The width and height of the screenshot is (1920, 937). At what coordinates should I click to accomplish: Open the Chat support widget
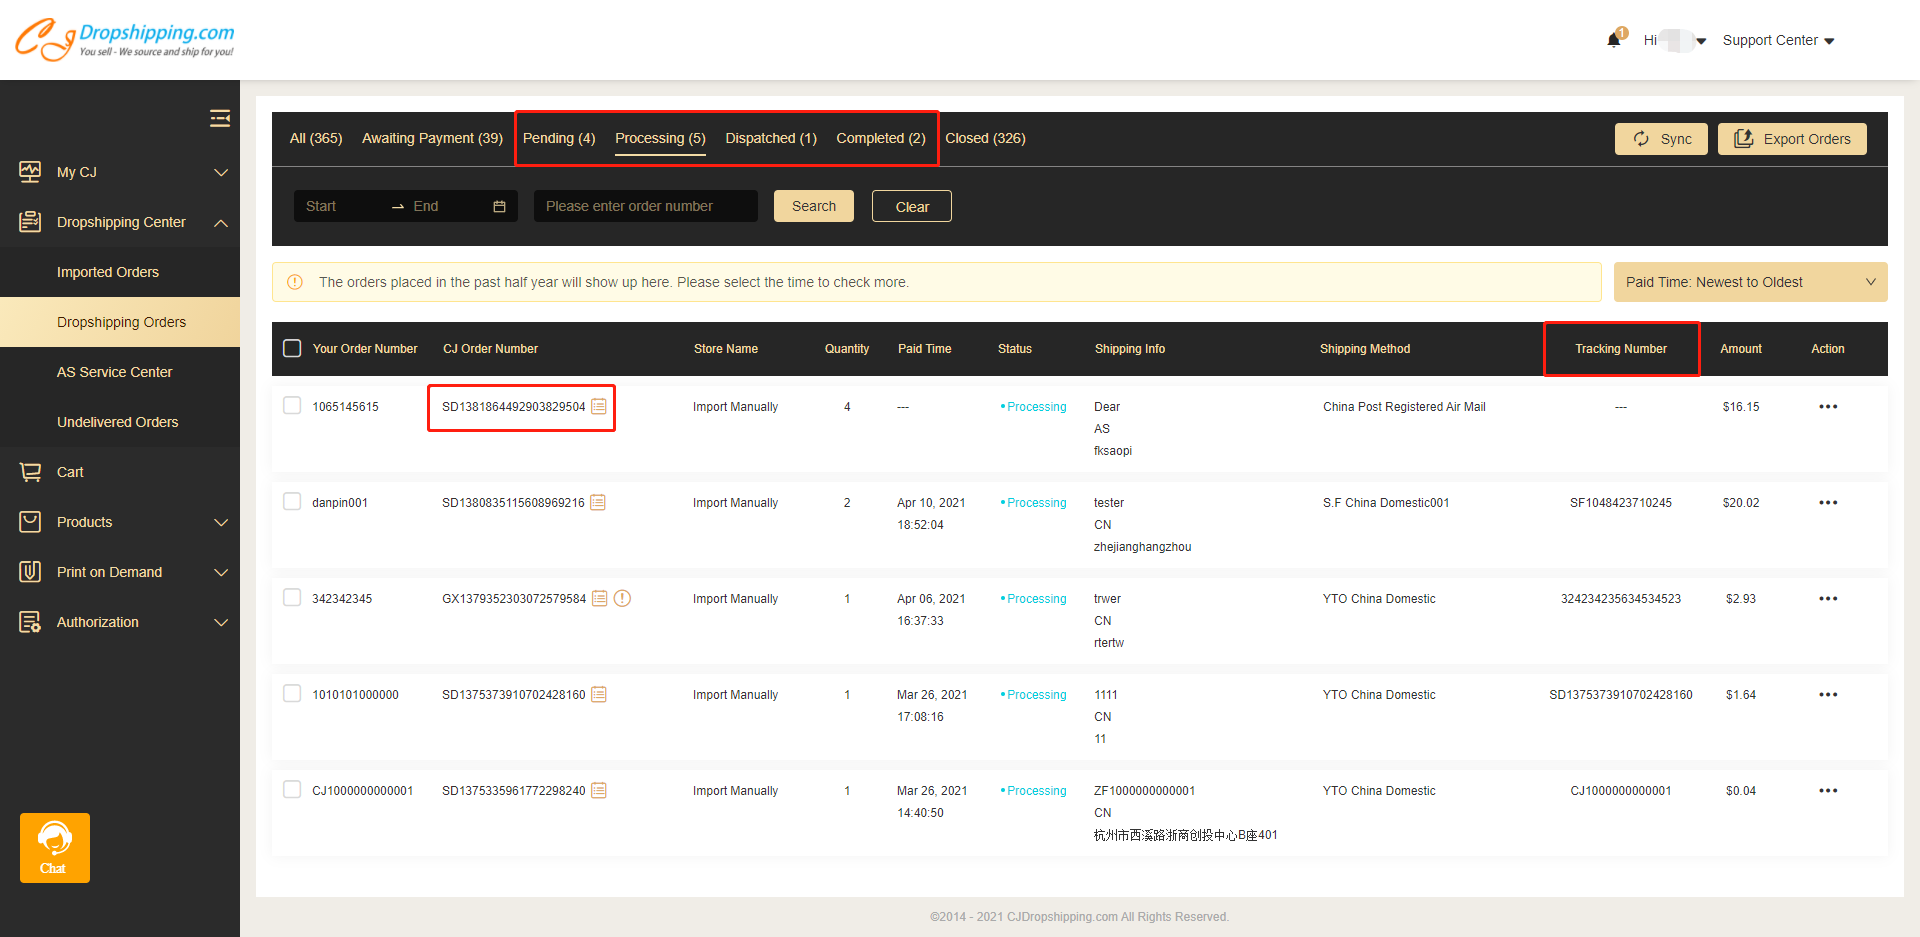pyautogui.click(x=54, y=847)
